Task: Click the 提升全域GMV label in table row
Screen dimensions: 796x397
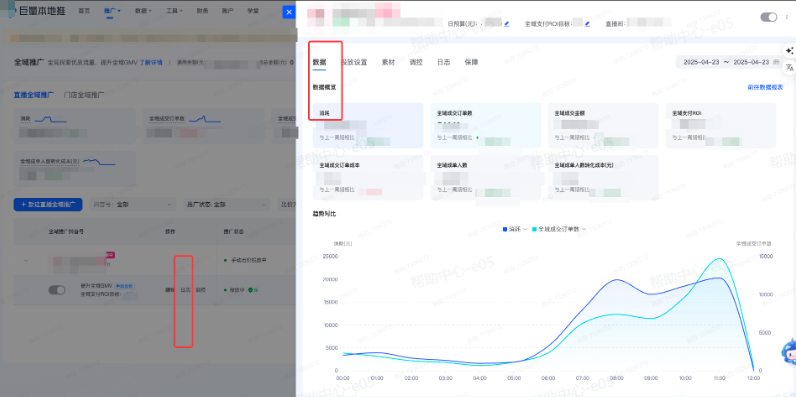Action: point(96,286)
